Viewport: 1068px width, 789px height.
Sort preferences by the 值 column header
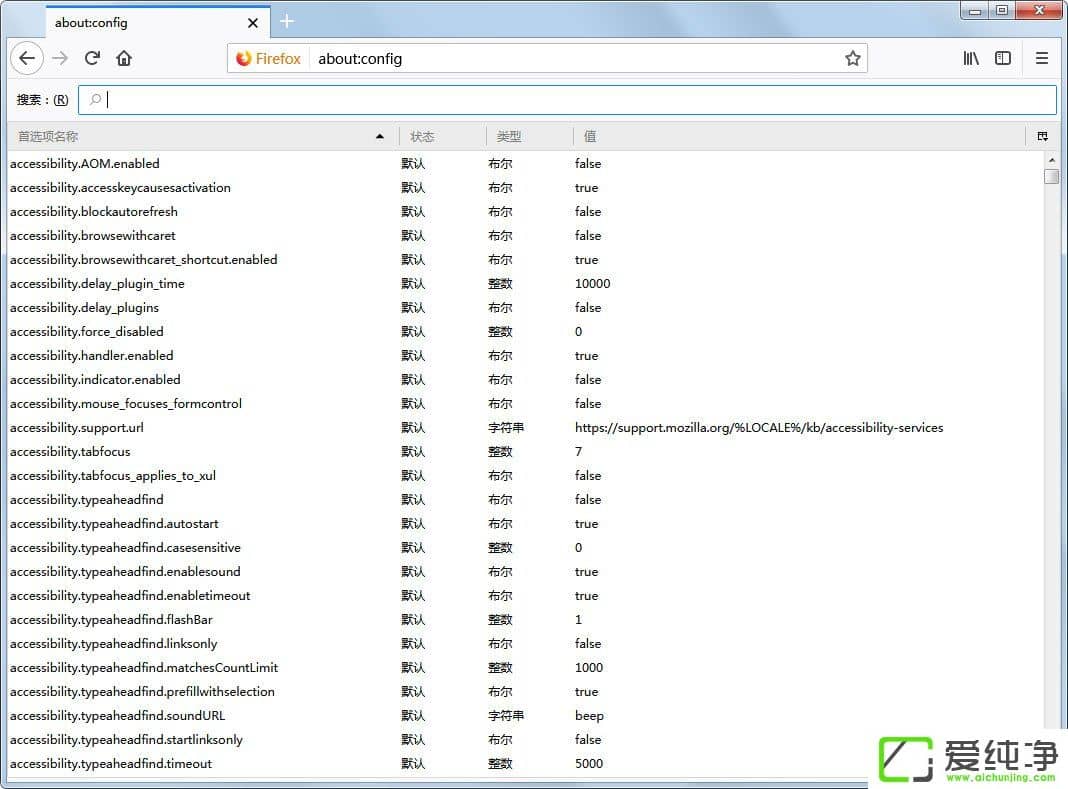[589, 135]
